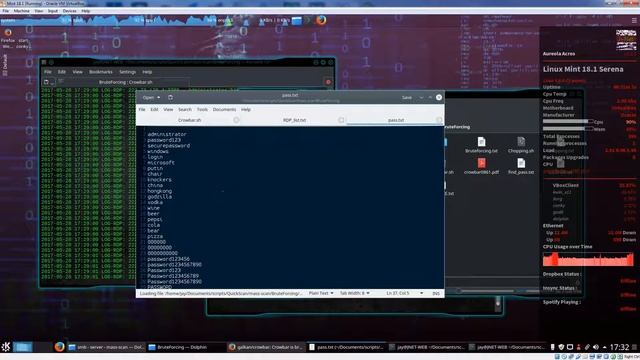Close the pass.txt tab in gedit

[x=439, y=120]
